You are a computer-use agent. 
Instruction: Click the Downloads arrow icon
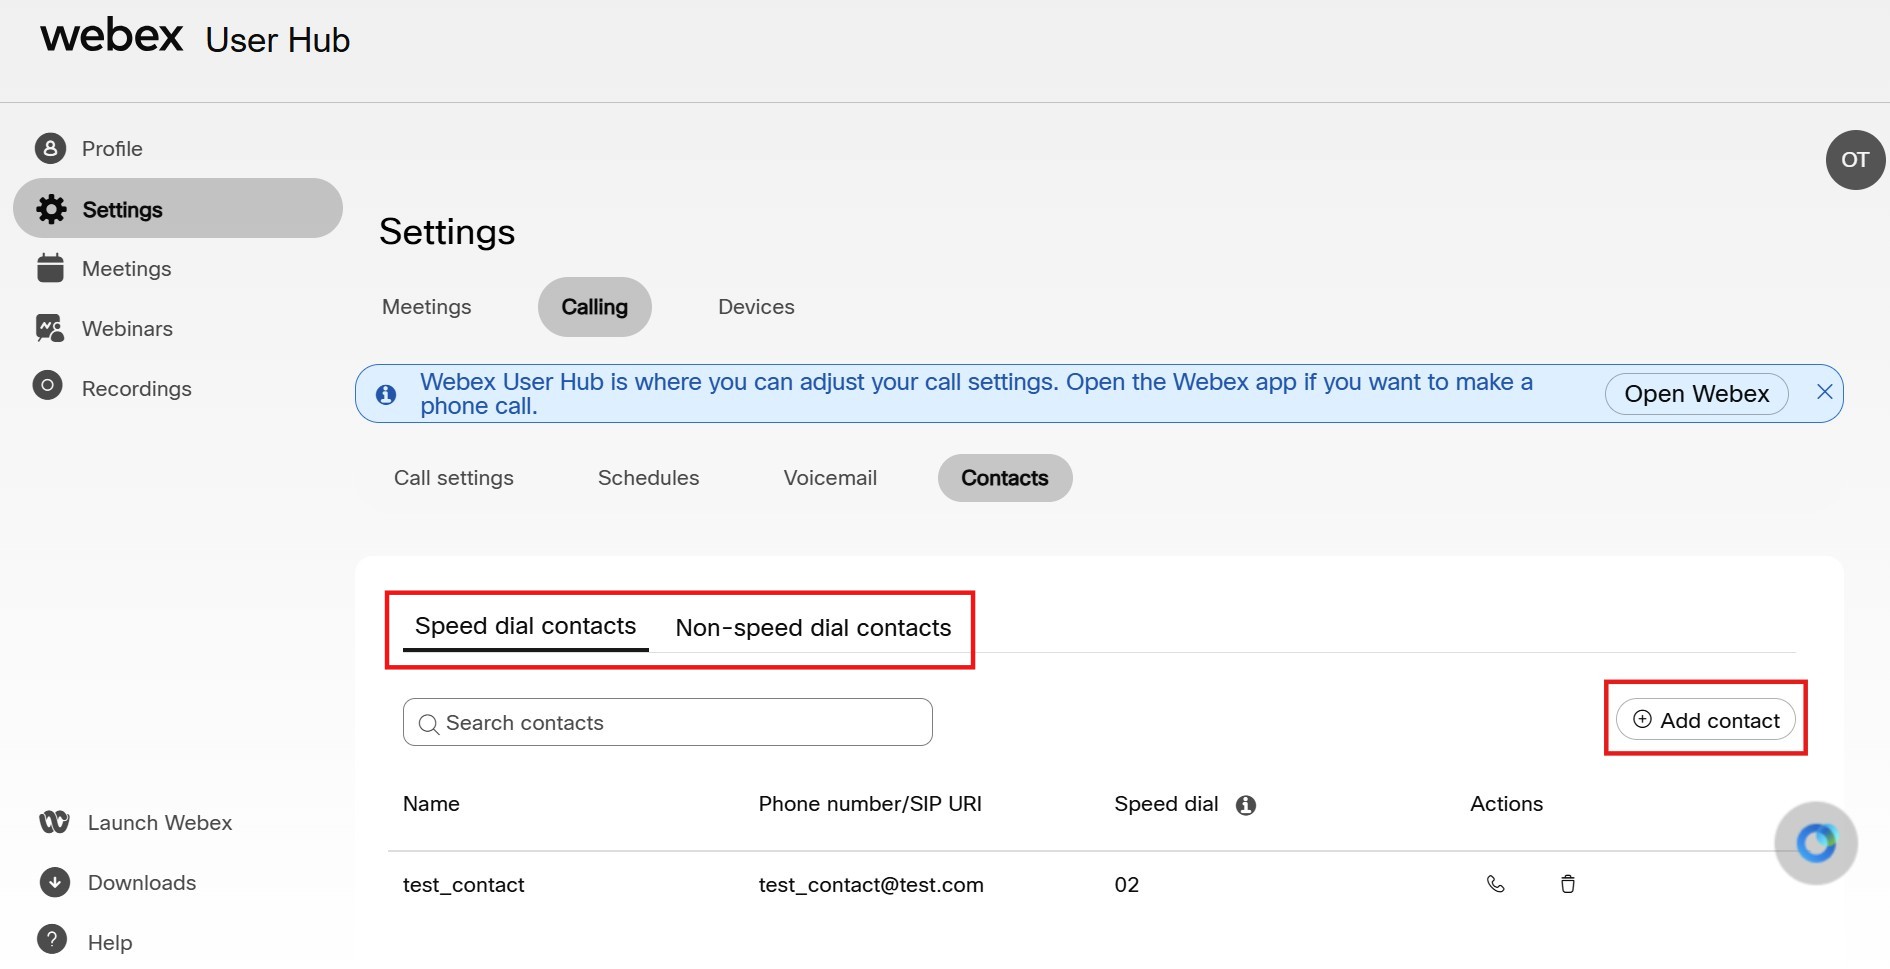pyautogui.click(x=54, y=882)
